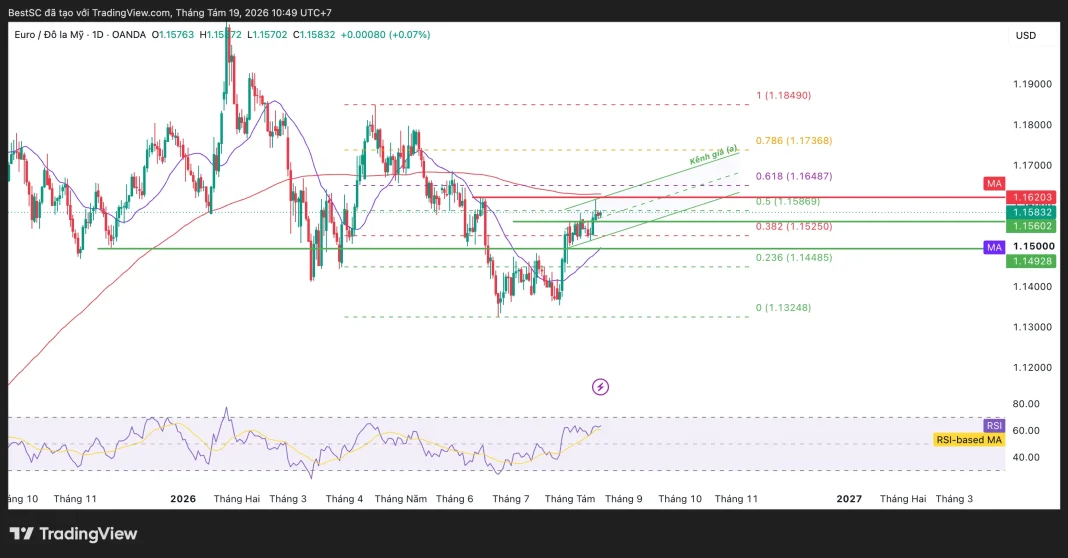Click the purple lightning event icon
Image resolution: width=1068 pixels, height=558 pixels.
(x=600, y=387)
